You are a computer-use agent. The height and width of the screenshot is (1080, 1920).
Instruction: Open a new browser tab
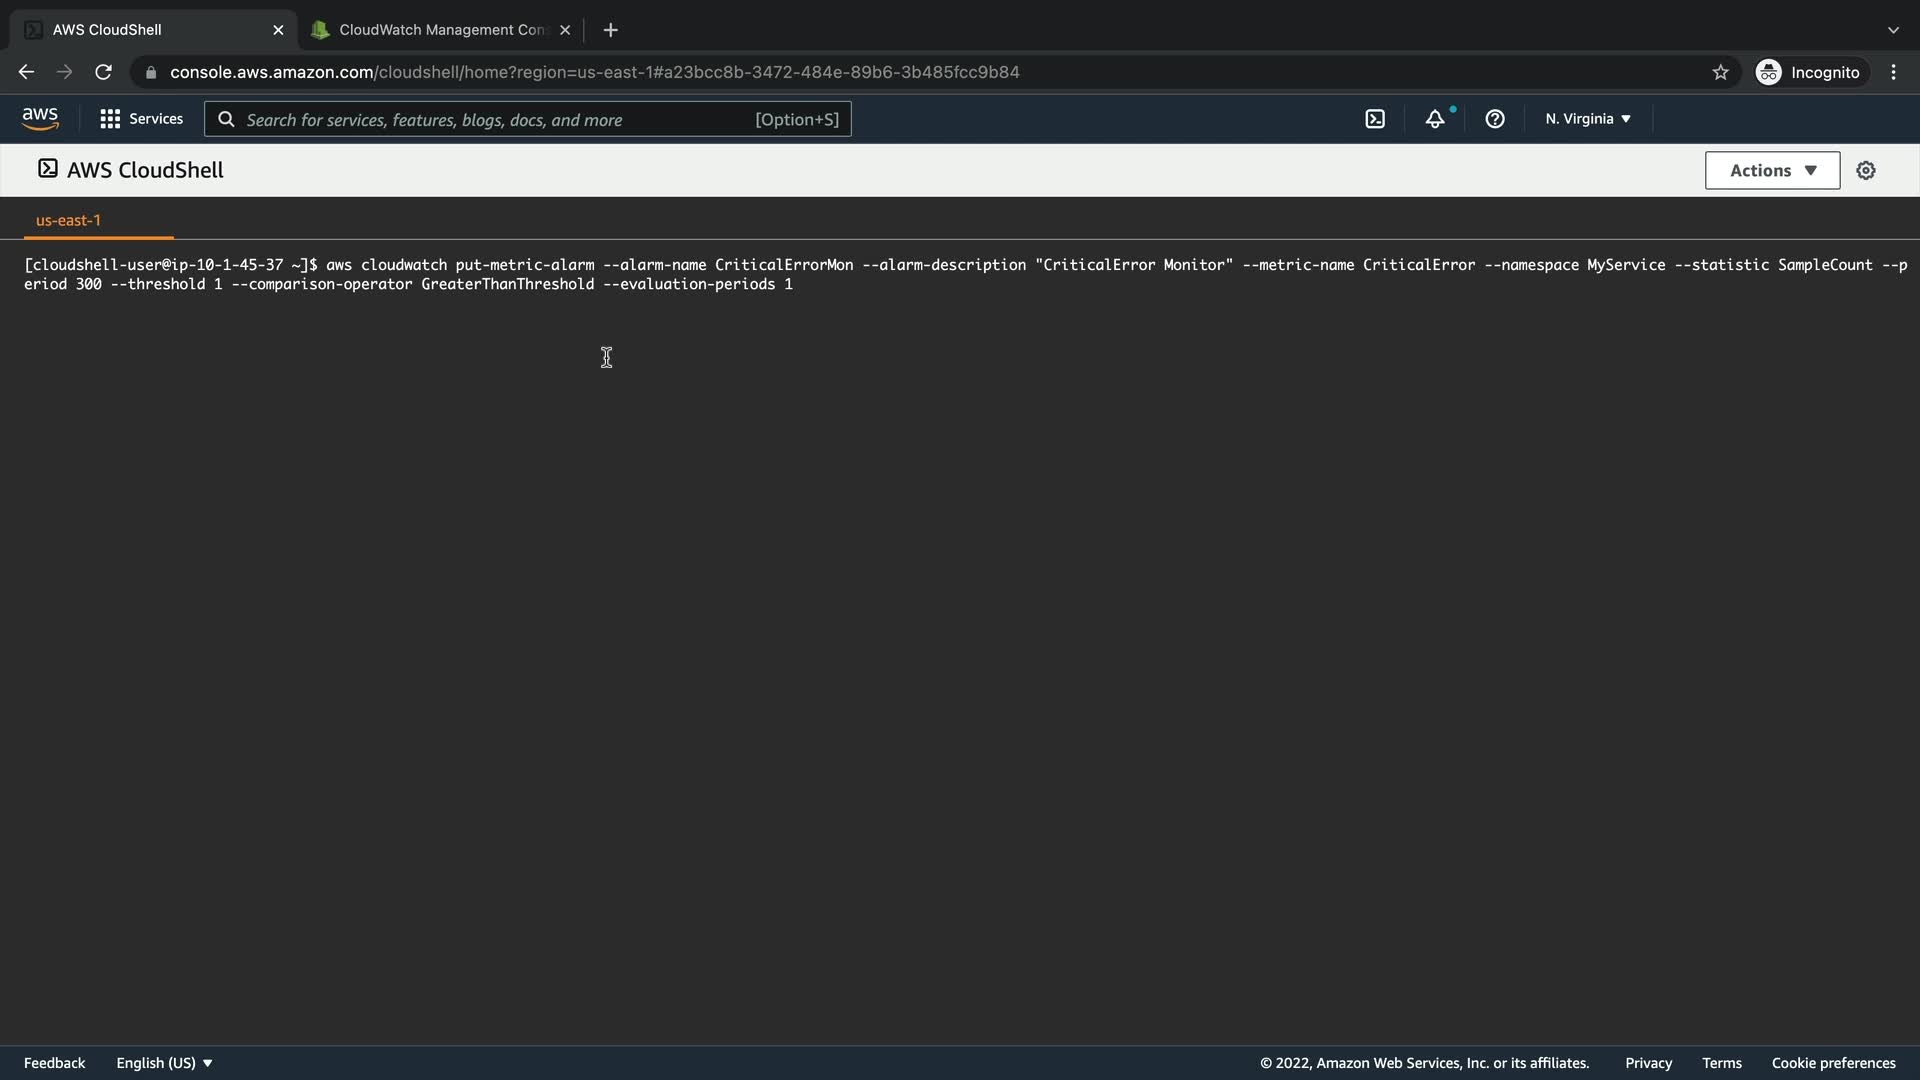(x=611, y=30)
